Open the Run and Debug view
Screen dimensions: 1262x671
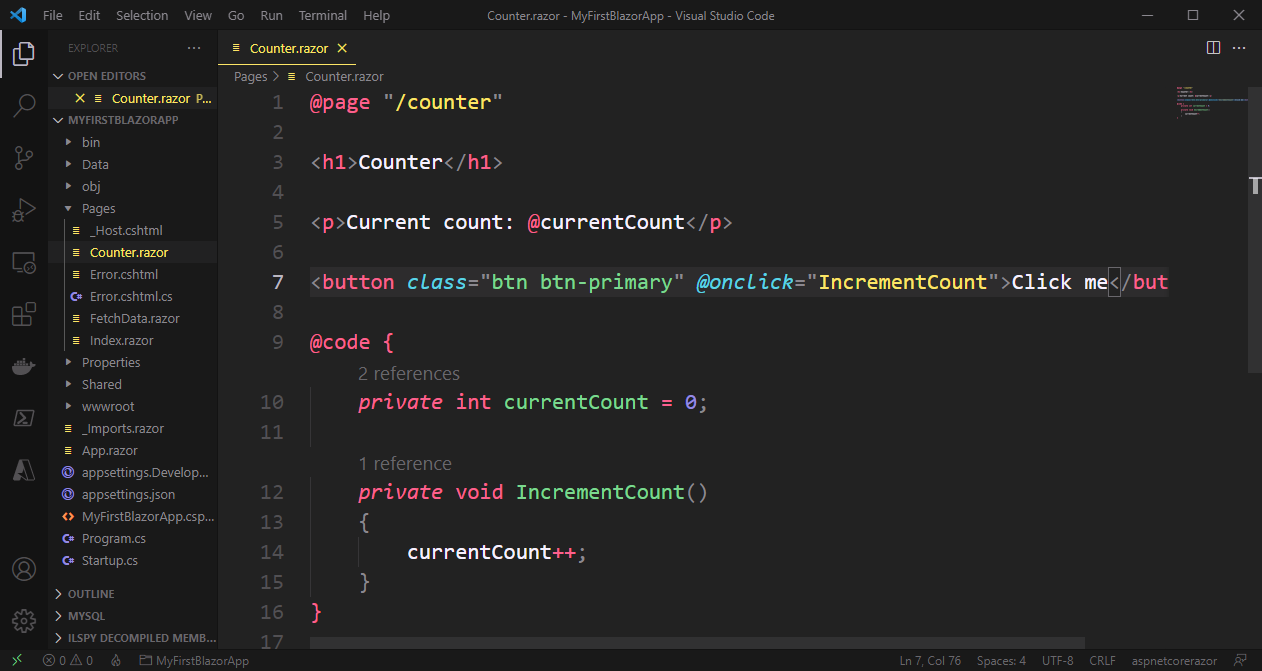pyautogui.click(x=24, y=211)
